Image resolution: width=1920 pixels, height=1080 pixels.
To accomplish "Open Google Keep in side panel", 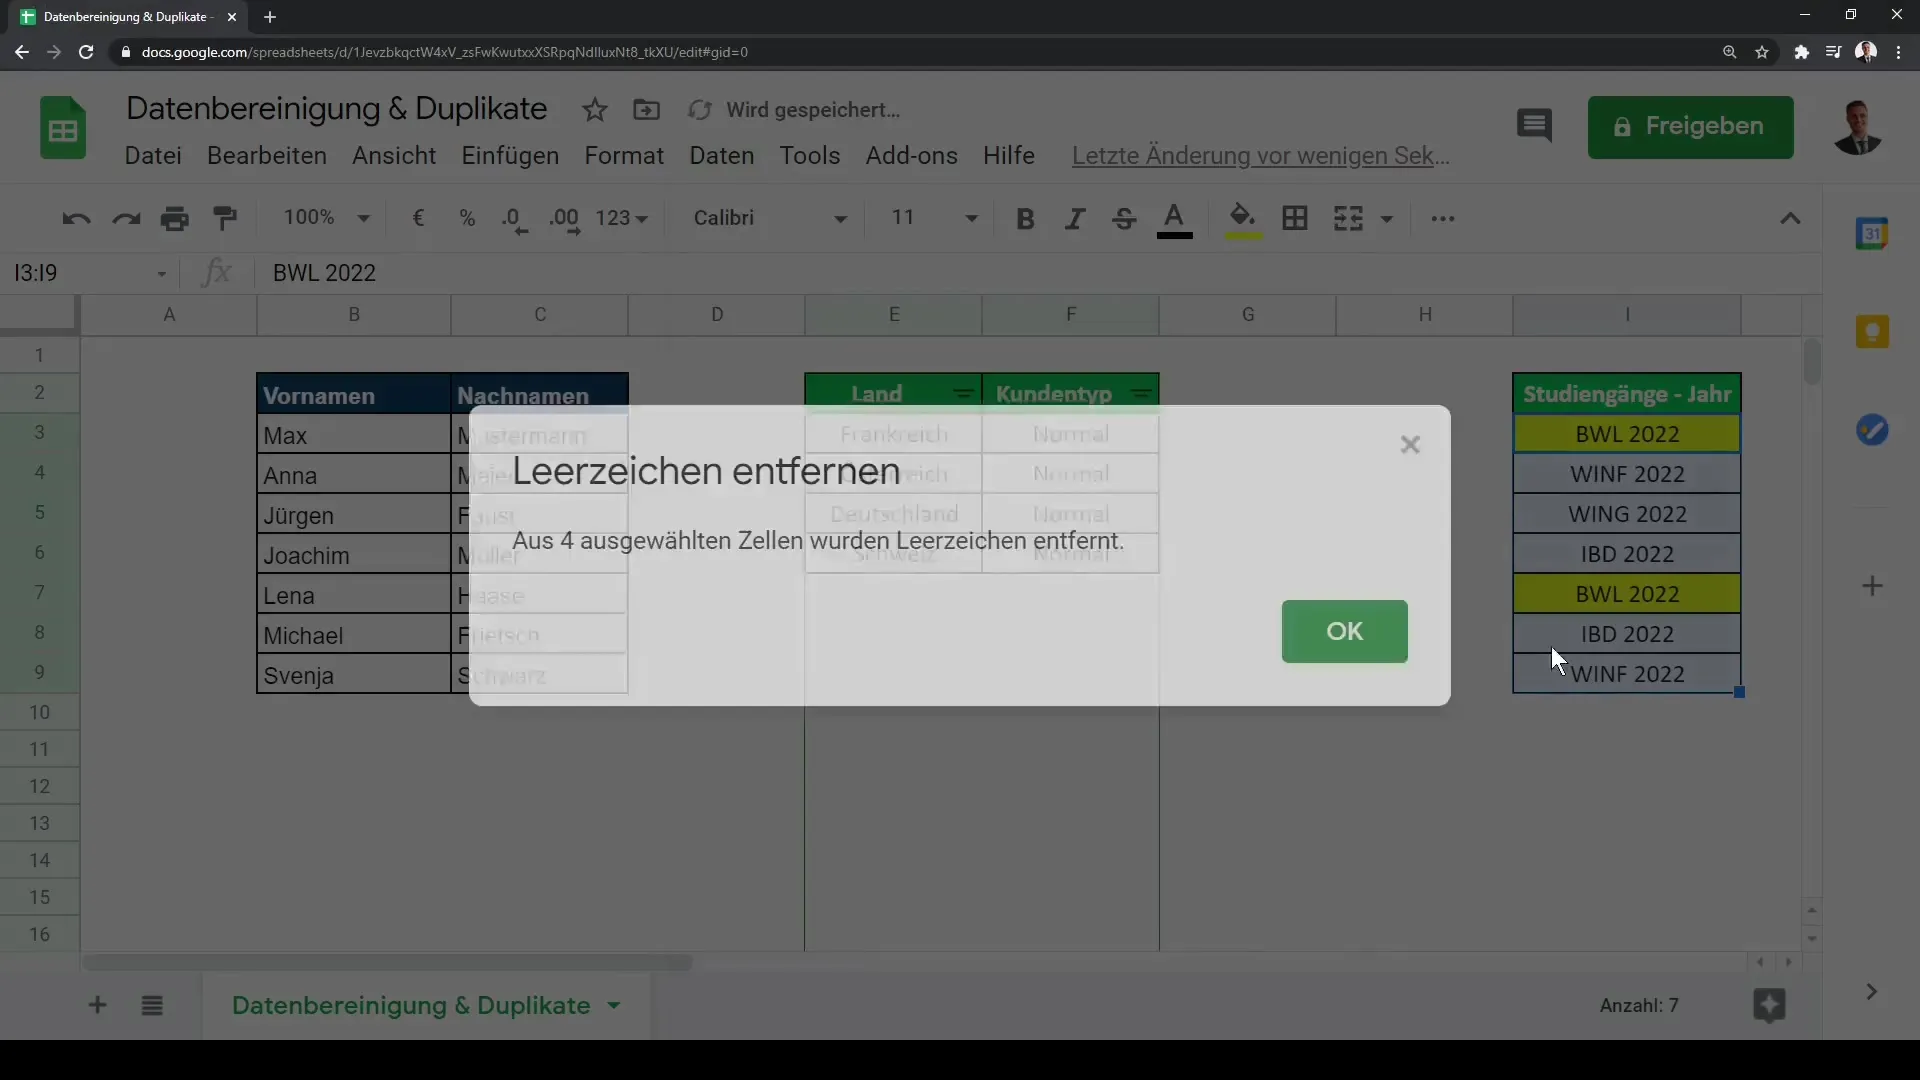I will tap(1872, 332).
